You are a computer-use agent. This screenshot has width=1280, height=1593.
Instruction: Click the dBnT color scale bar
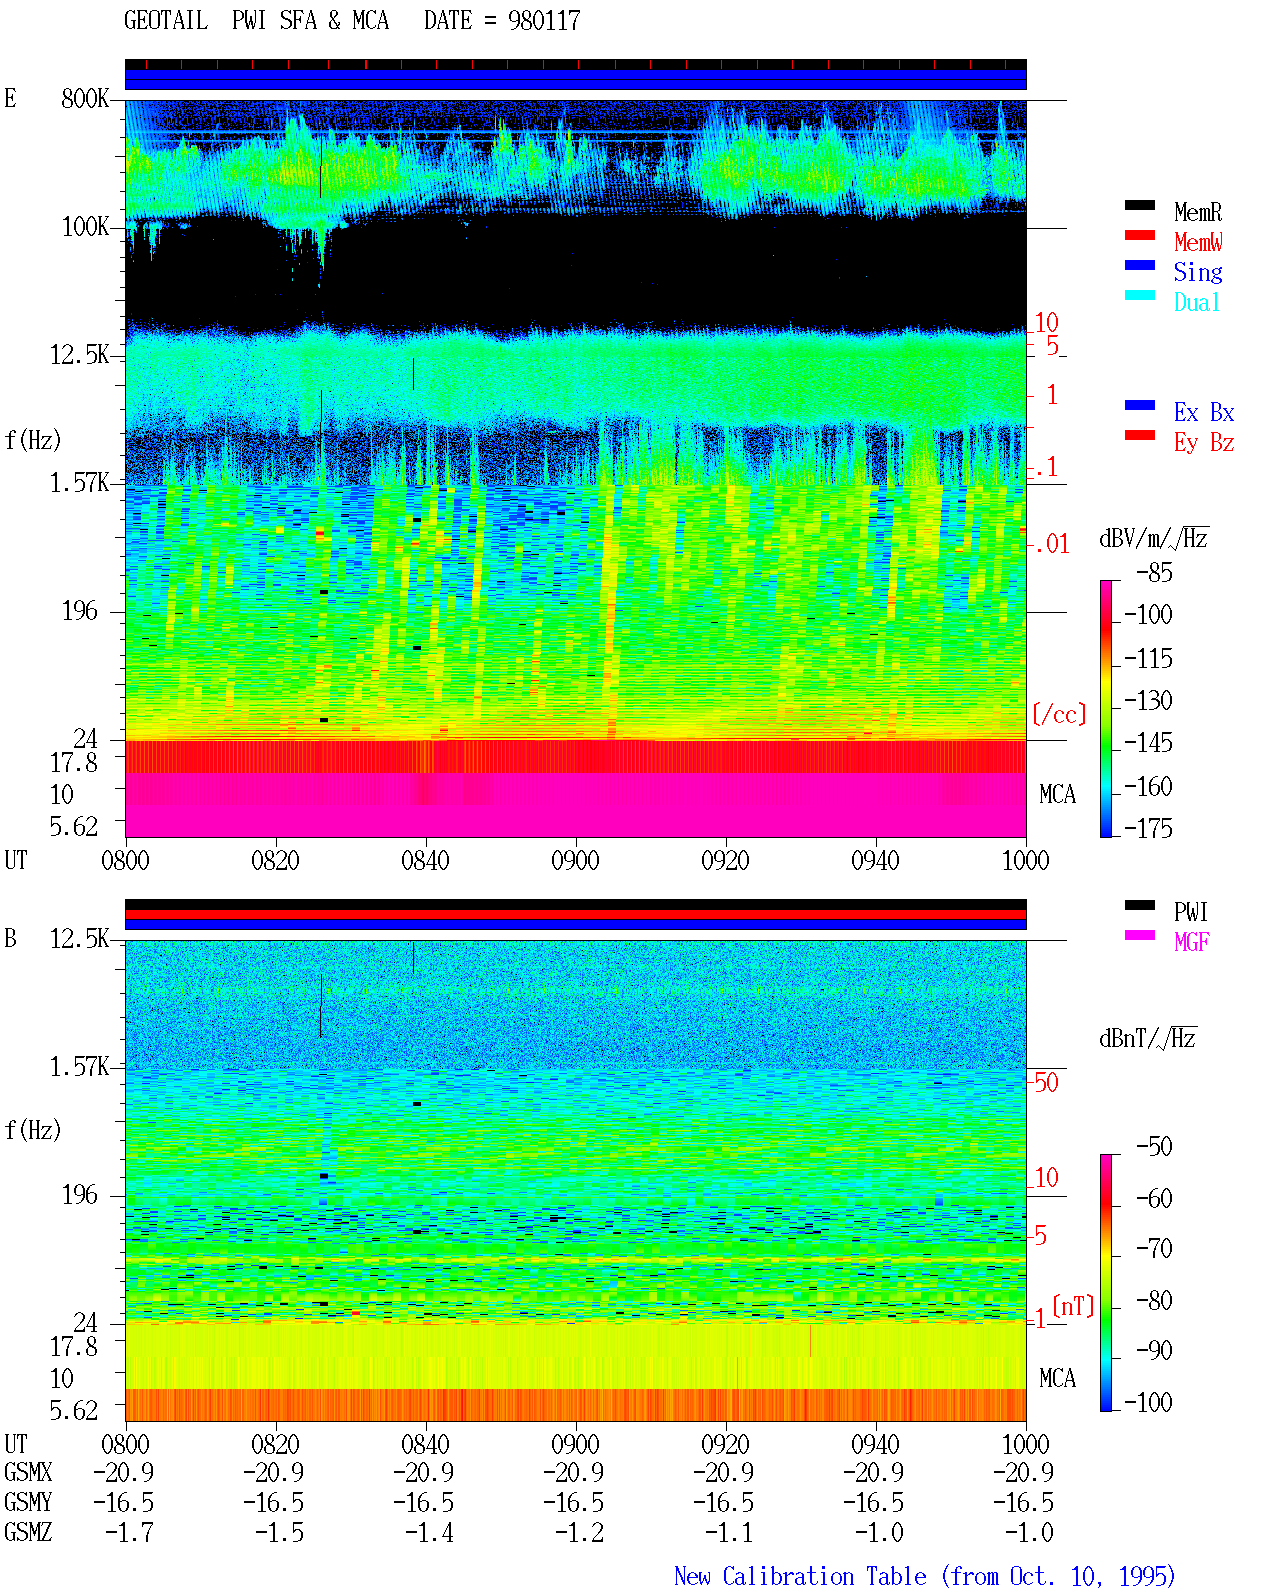1106,1283
